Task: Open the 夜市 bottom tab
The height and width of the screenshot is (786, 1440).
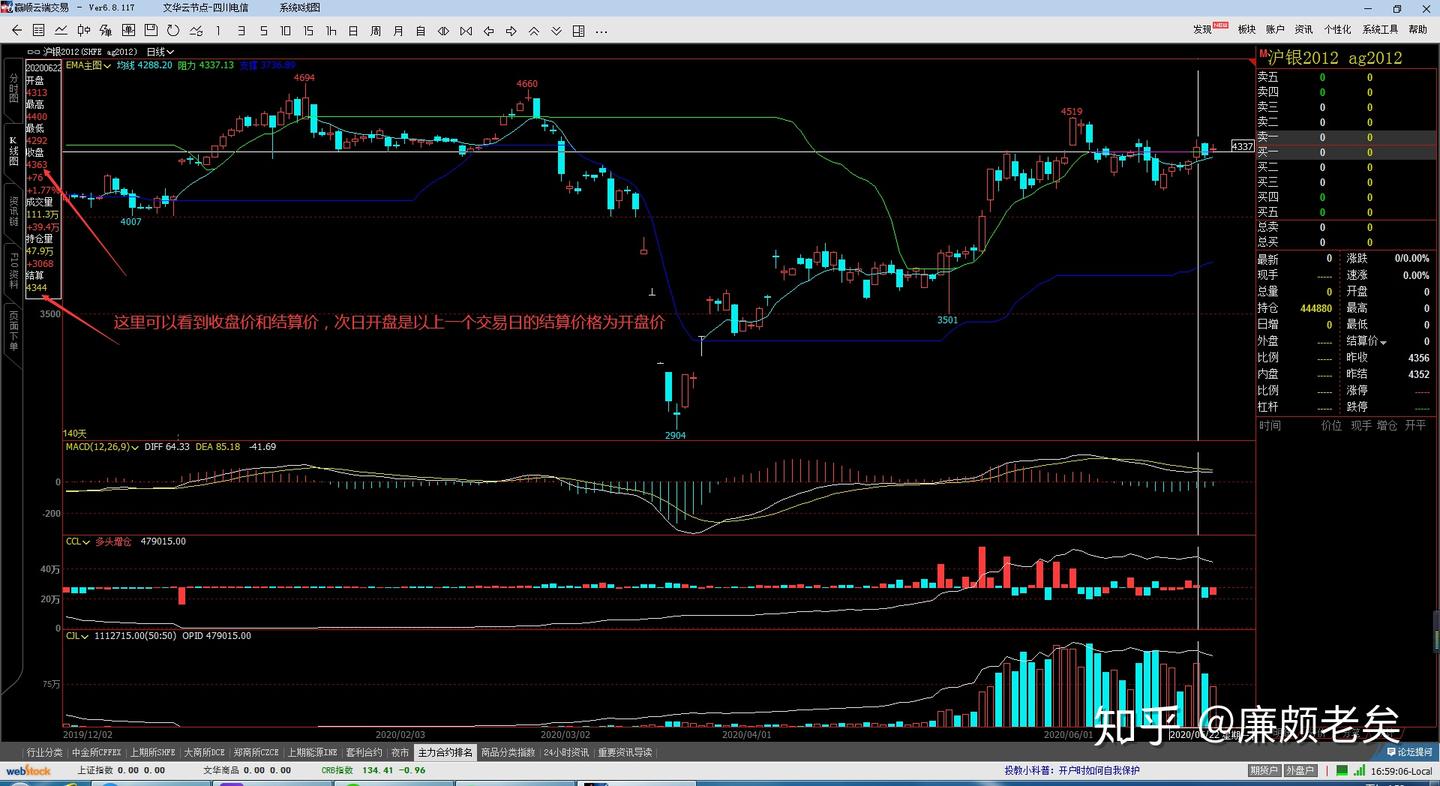Action: [x=400, y=752]
